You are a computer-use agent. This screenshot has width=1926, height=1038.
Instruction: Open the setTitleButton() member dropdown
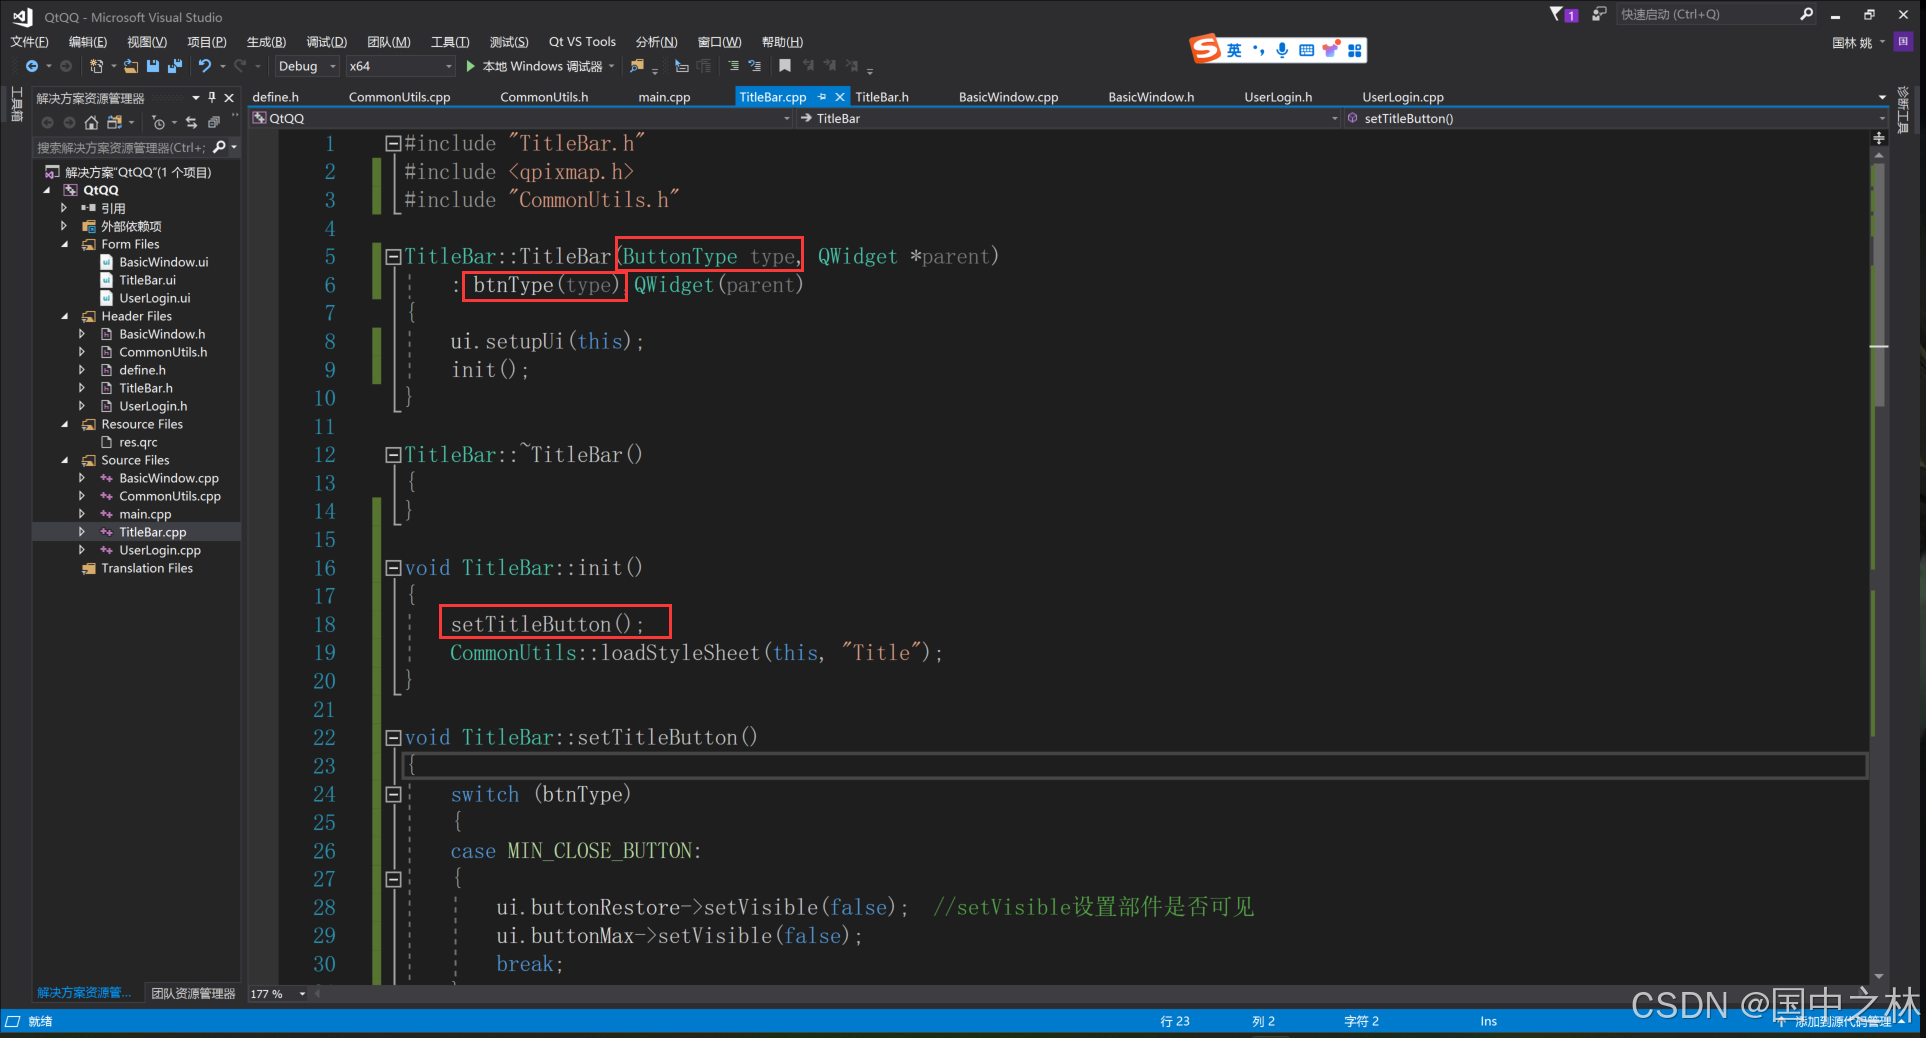(x=1614, y=118)
